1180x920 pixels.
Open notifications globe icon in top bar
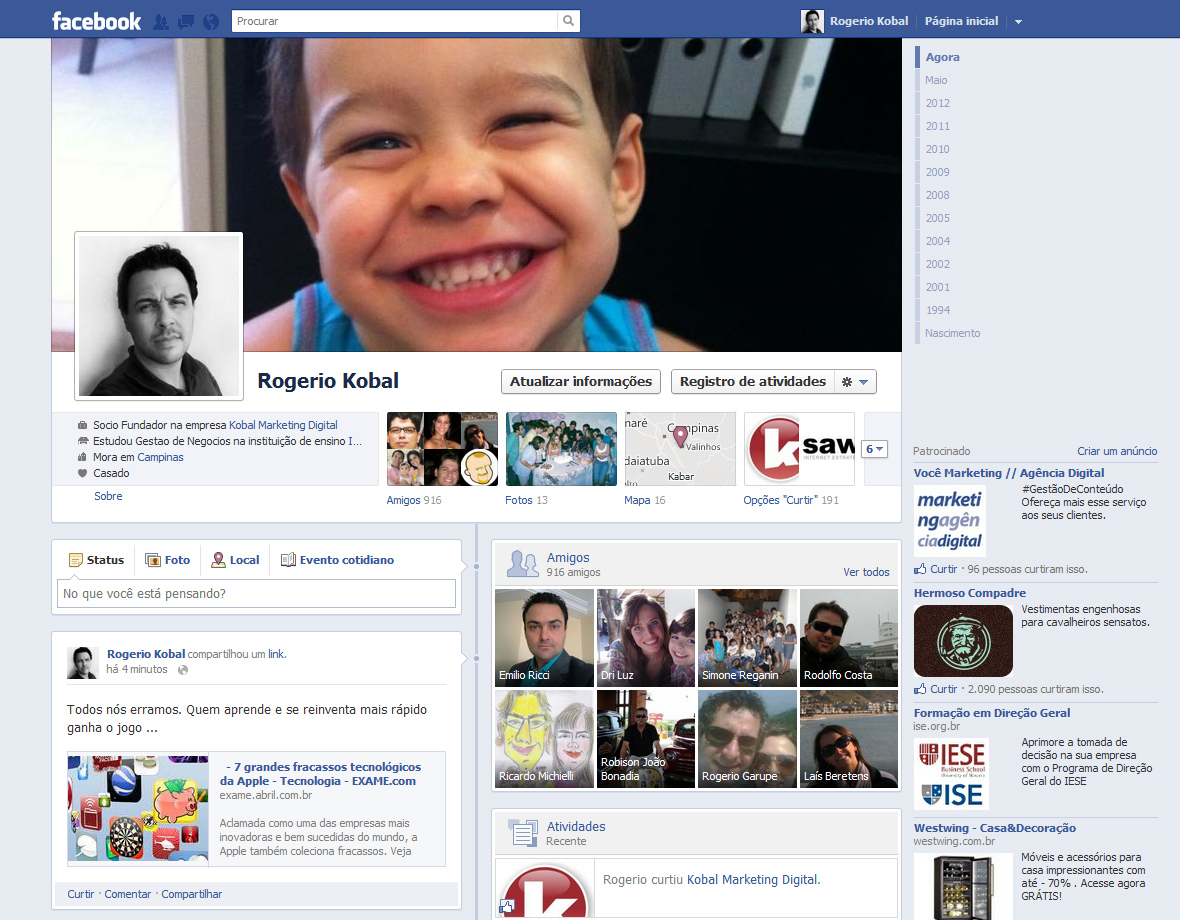point(210,21)
